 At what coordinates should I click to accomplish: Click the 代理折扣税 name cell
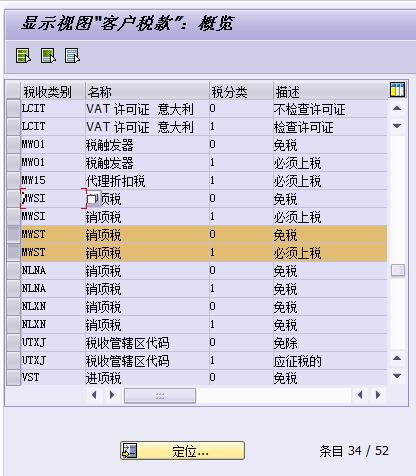[x=147, y=181]
